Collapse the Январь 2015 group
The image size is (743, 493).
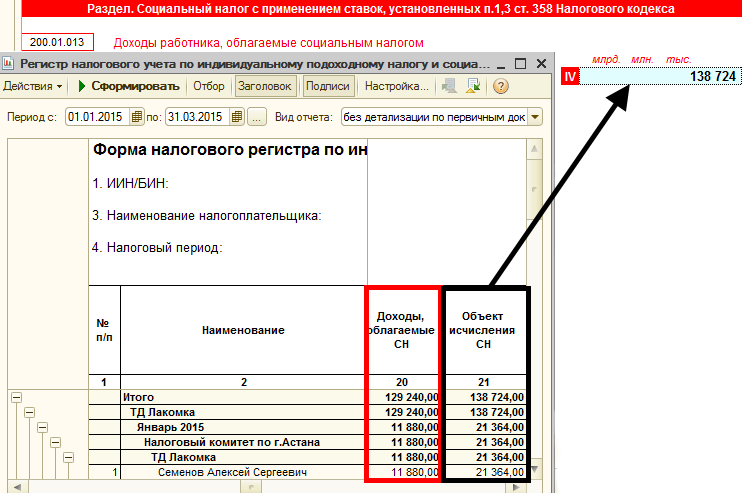click(x=41, y=427)
